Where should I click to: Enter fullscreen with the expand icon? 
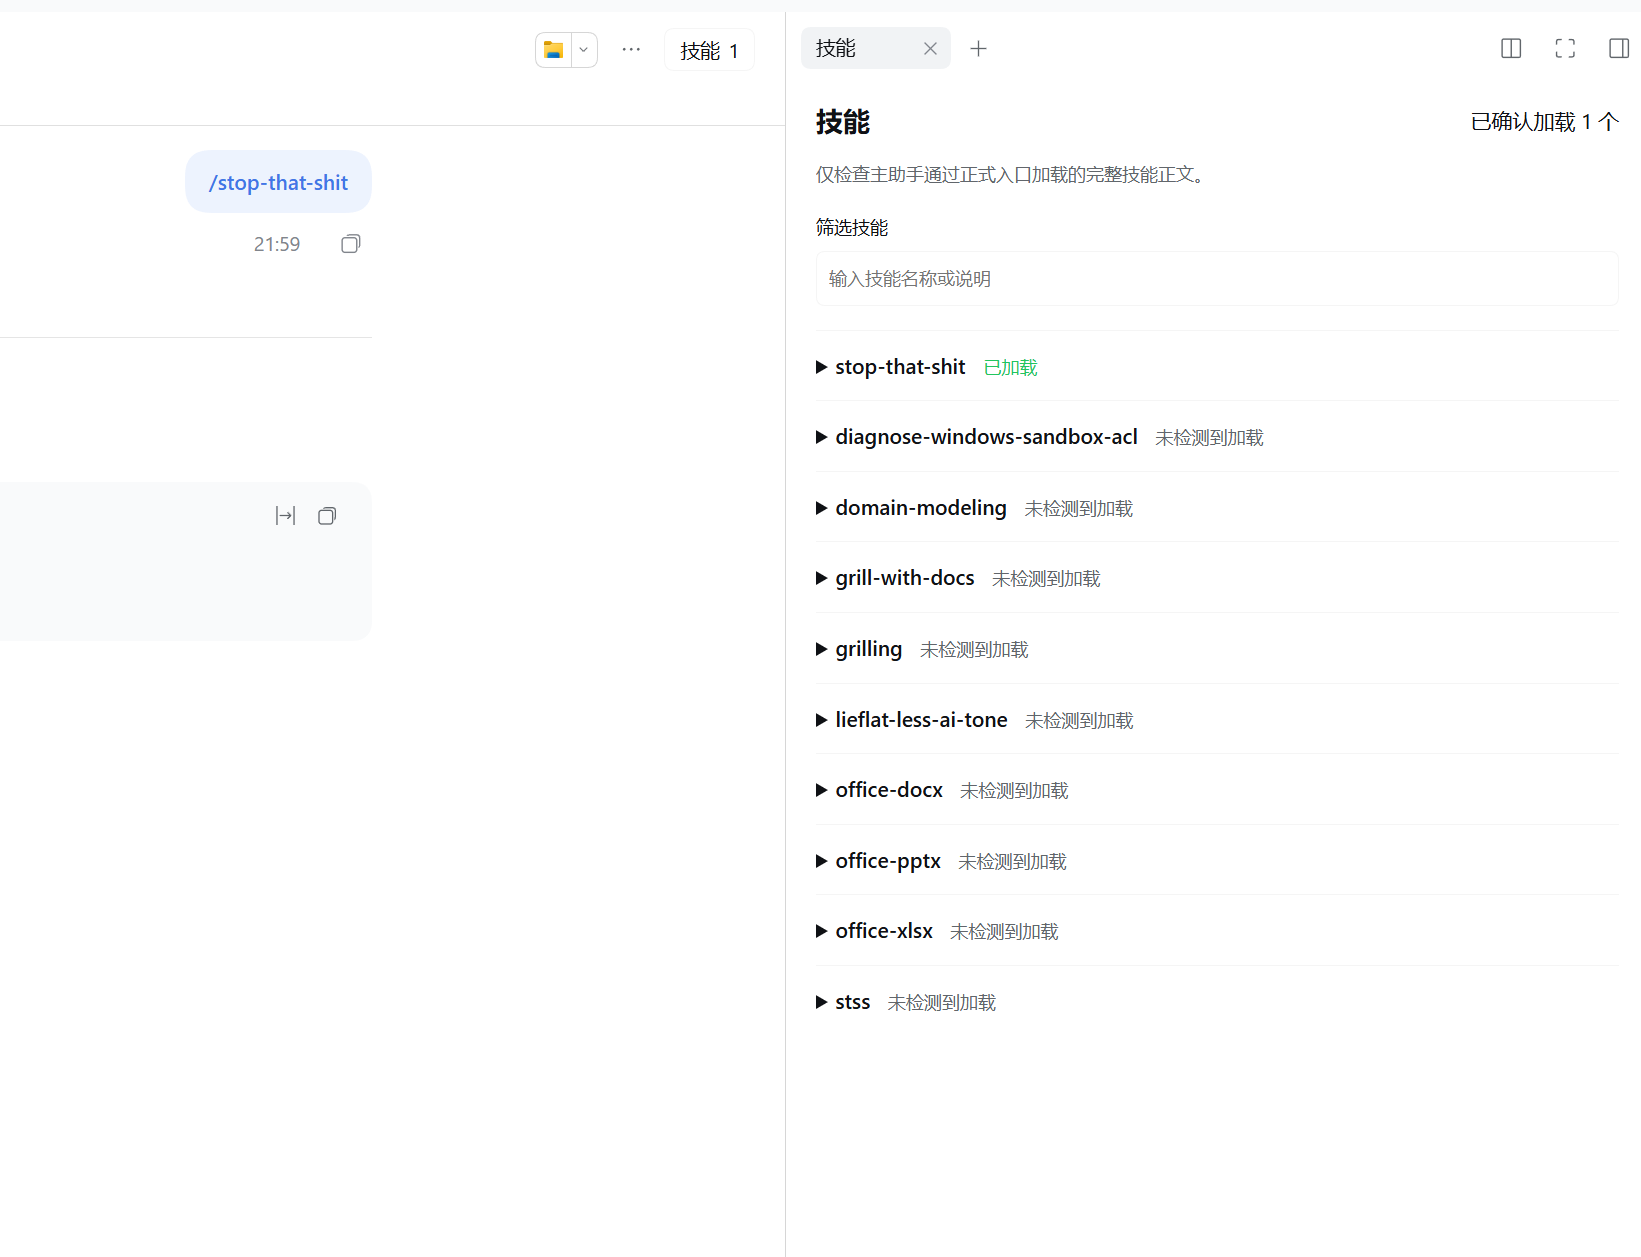(1565, 48)
